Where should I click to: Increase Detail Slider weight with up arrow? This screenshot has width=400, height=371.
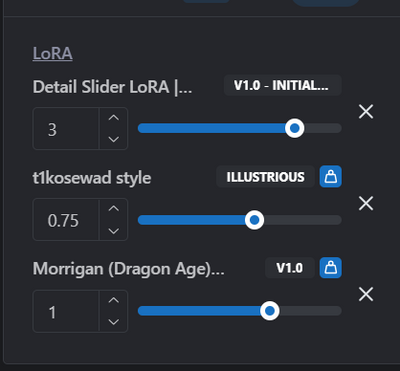(x=114, y=118)
